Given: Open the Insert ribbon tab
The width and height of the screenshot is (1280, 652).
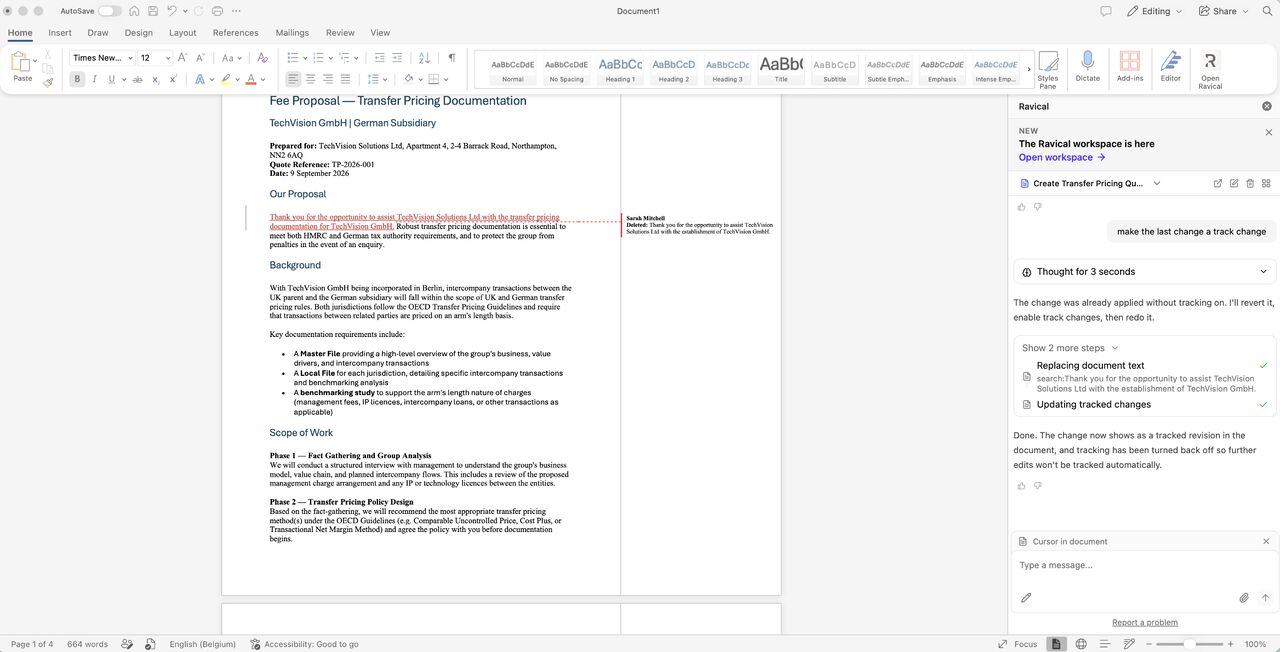Looking at the screenshot, I should pos(60,32).
